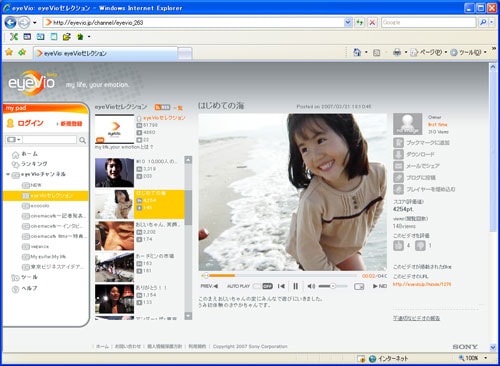This screenshot has height=366, width=500.
Task: Click the ブックマークに追加 bookmark icon
Action: [x=399, y=143]
